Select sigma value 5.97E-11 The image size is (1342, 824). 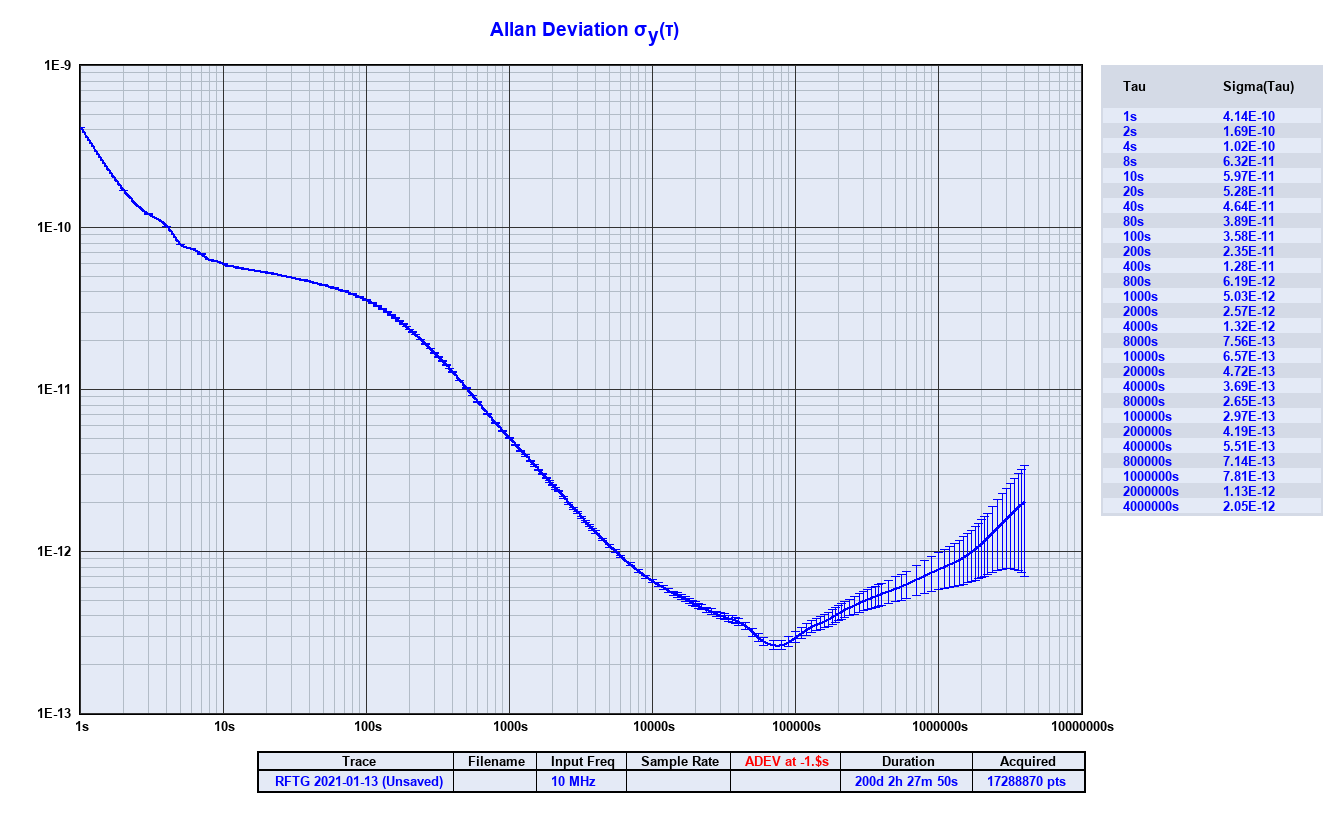[x=1249, y=177]
